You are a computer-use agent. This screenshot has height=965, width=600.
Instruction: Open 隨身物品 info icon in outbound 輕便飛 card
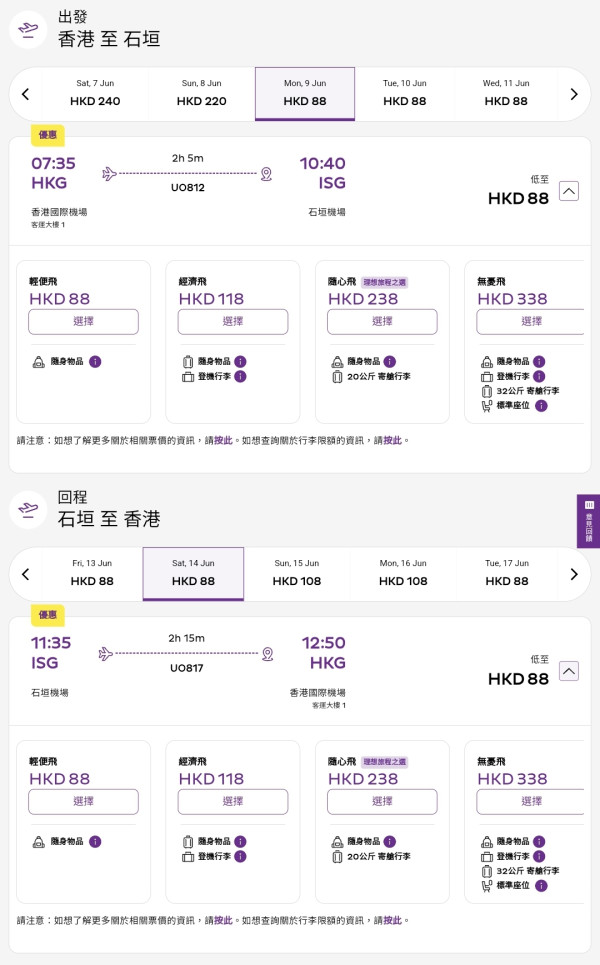95,362
